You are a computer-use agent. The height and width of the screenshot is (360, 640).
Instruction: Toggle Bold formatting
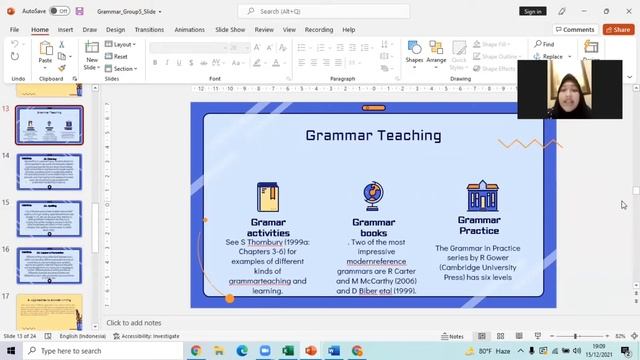coord(155,63)
